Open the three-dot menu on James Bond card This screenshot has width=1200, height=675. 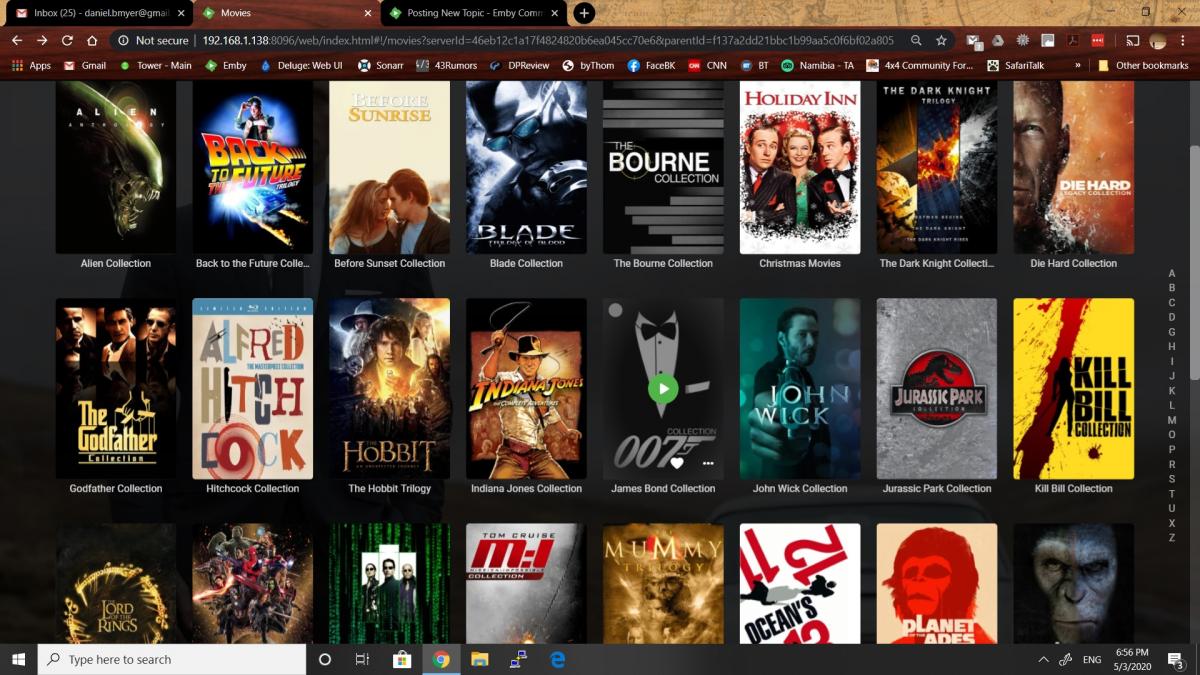[x=708, y=463]
